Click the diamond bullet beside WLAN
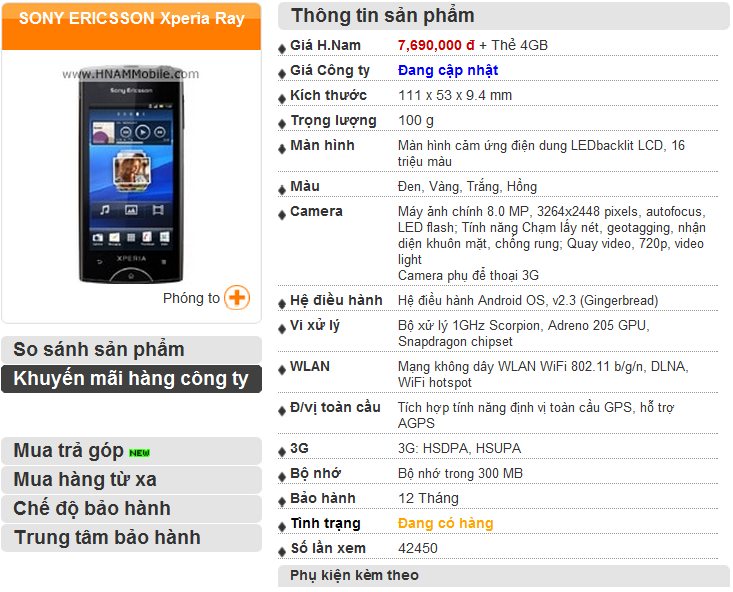The height and width of the screenshot is (592, 733). point(282,370)
